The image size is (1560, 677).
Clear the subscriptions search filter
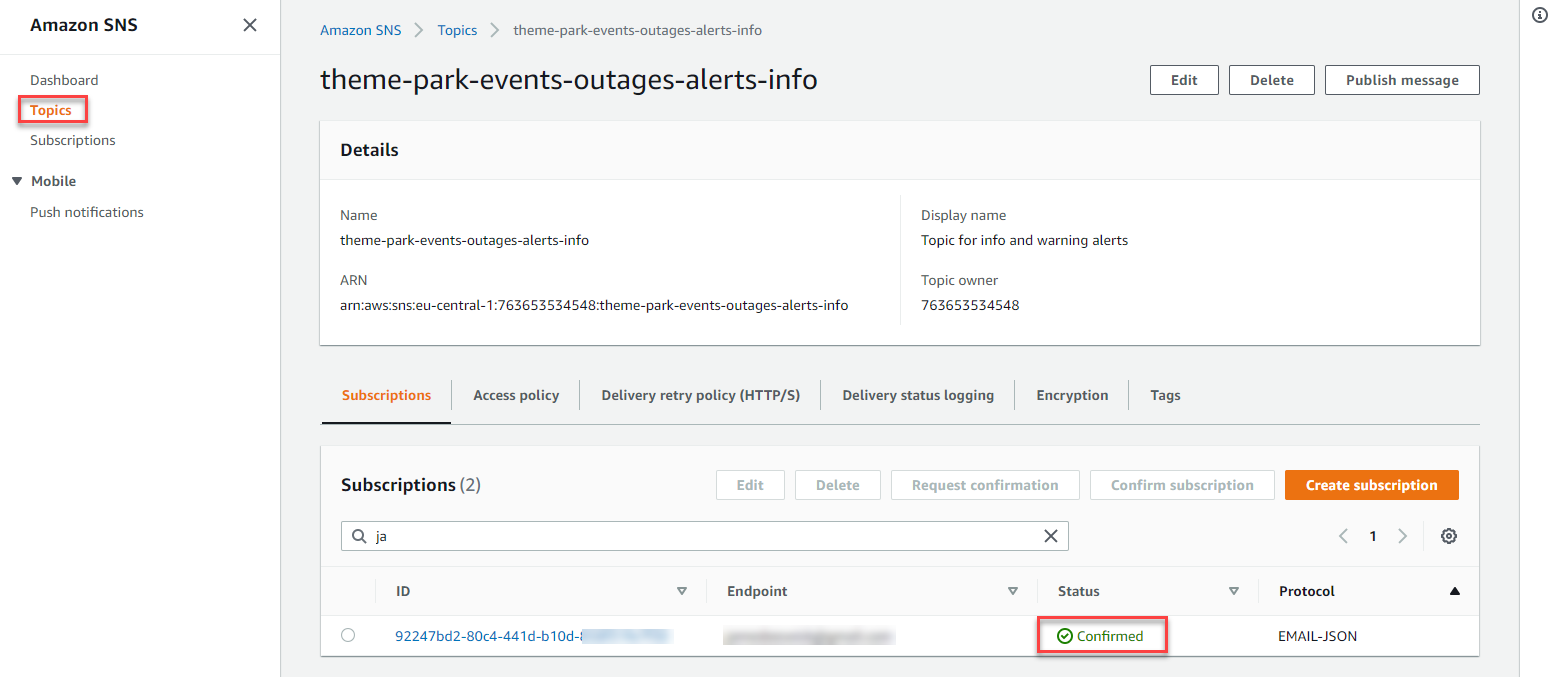[1051, 536]
